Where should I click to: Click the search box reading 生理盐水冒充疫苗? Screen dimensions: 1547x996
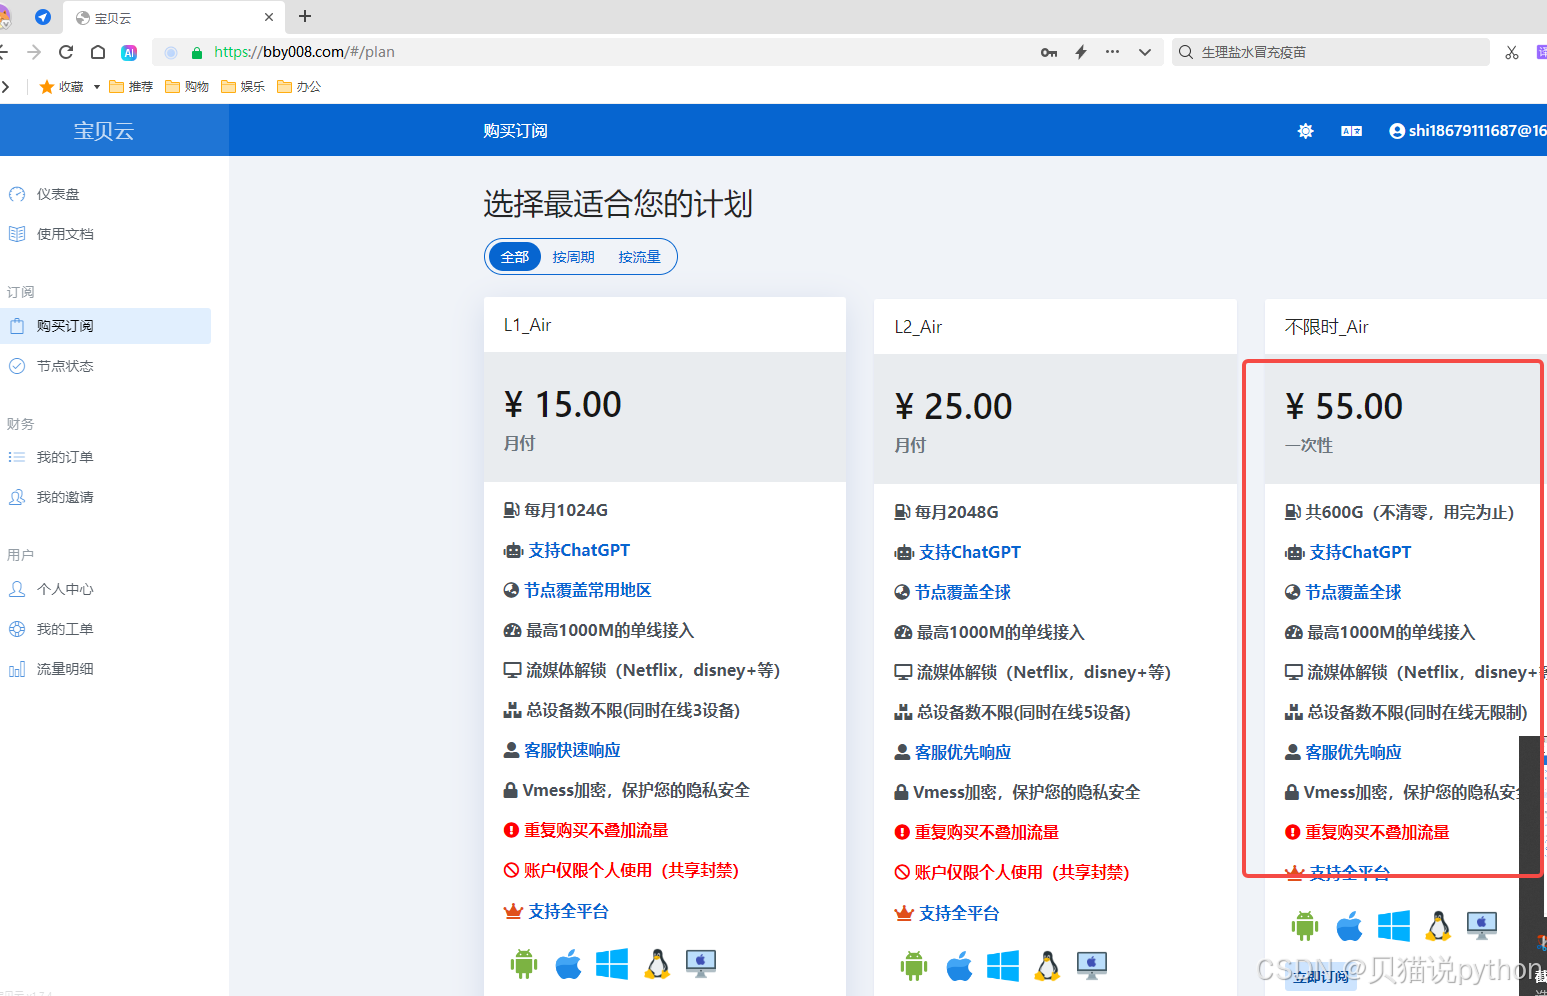tap(1331, 52)
